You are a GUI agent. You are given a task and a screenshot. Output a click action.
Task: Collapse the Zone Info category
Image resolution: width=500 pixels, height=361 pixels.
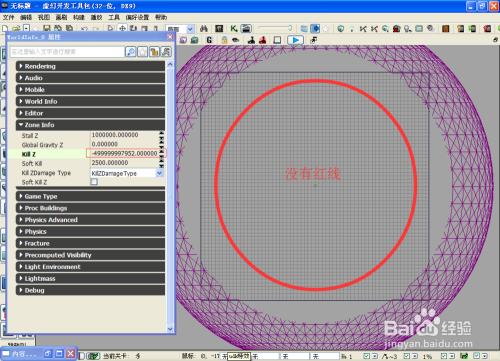click(90, 125)
